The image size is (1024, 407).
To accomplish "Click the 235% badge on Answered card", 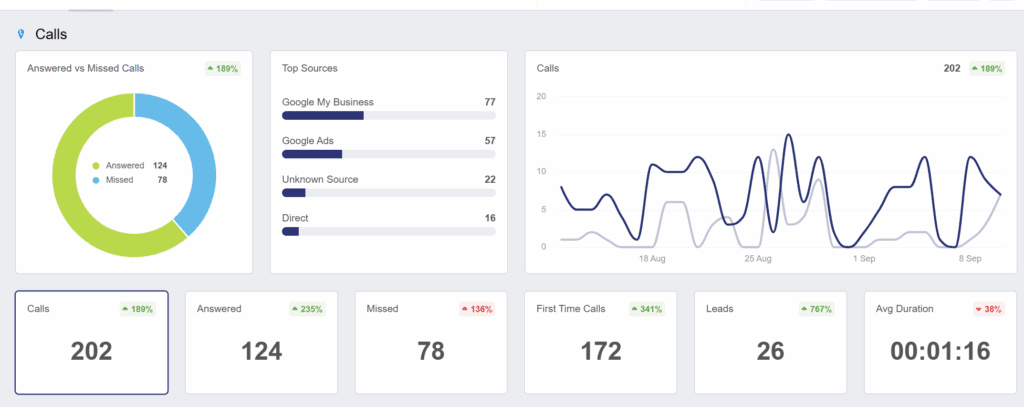I will [307, 309].
